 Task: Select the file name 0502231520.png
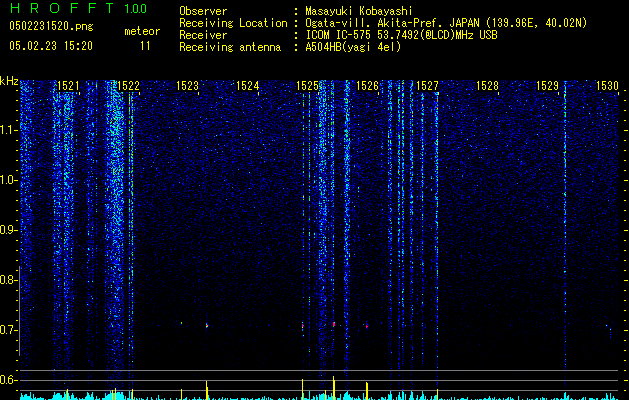pos(51,26)
